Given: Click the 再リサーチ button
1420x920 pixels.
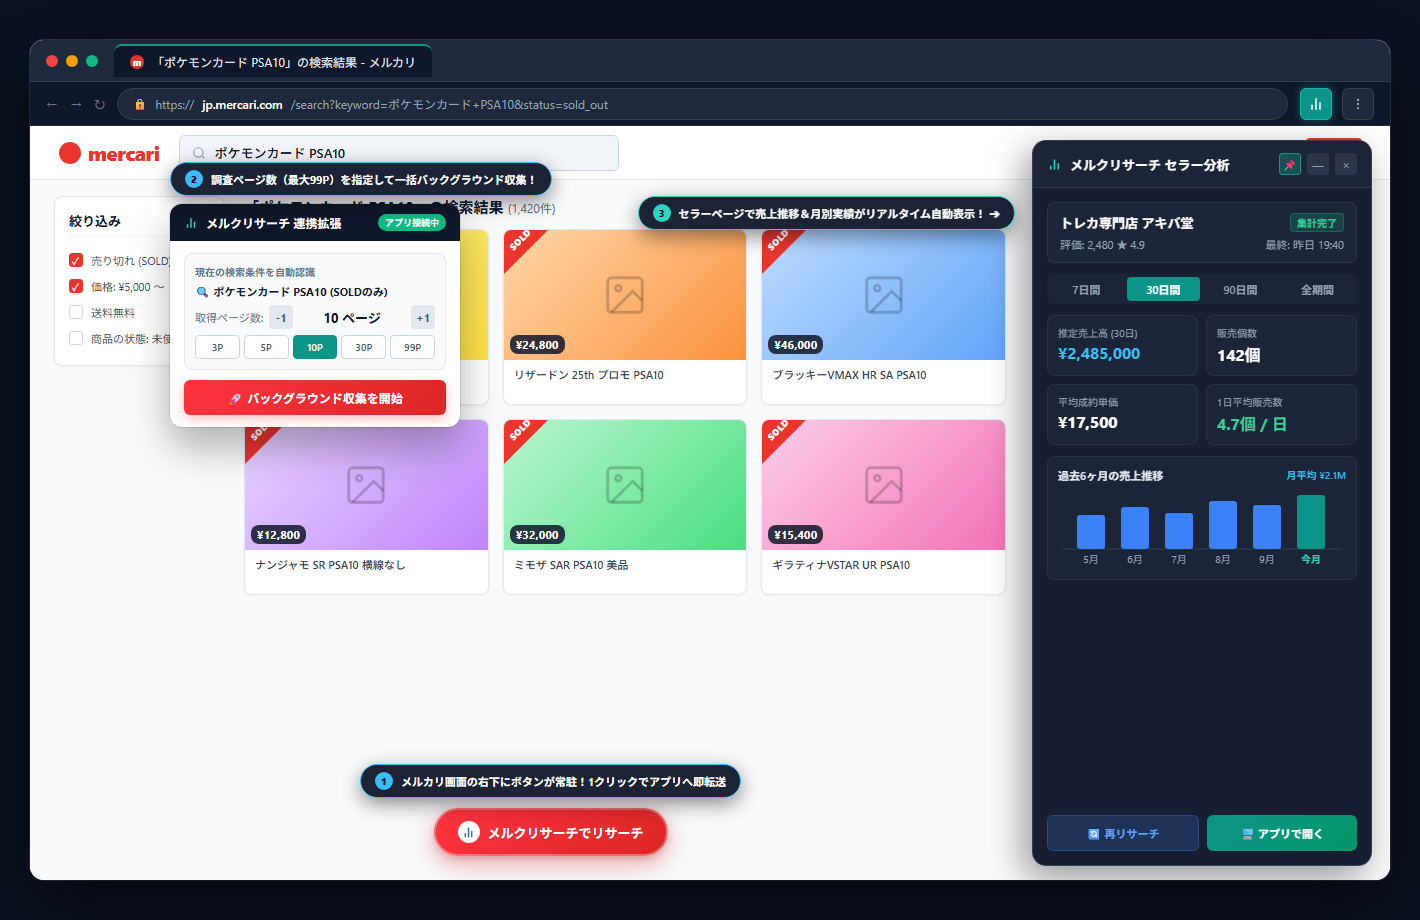Looking at the screenshot, I should [x=1123, y=833].
